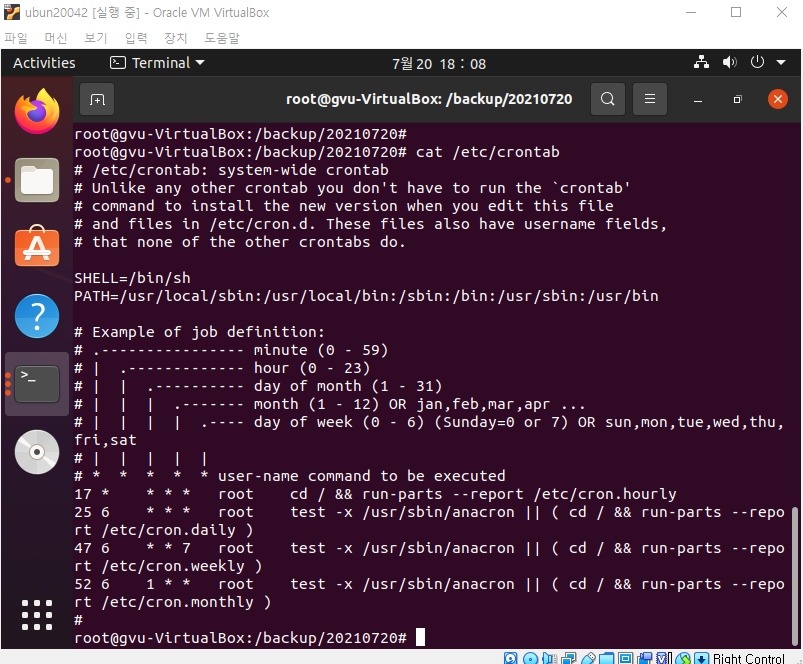Click the Terminal icon in the dock
Screen dimensions: 803x664
[x=37, y=383]
